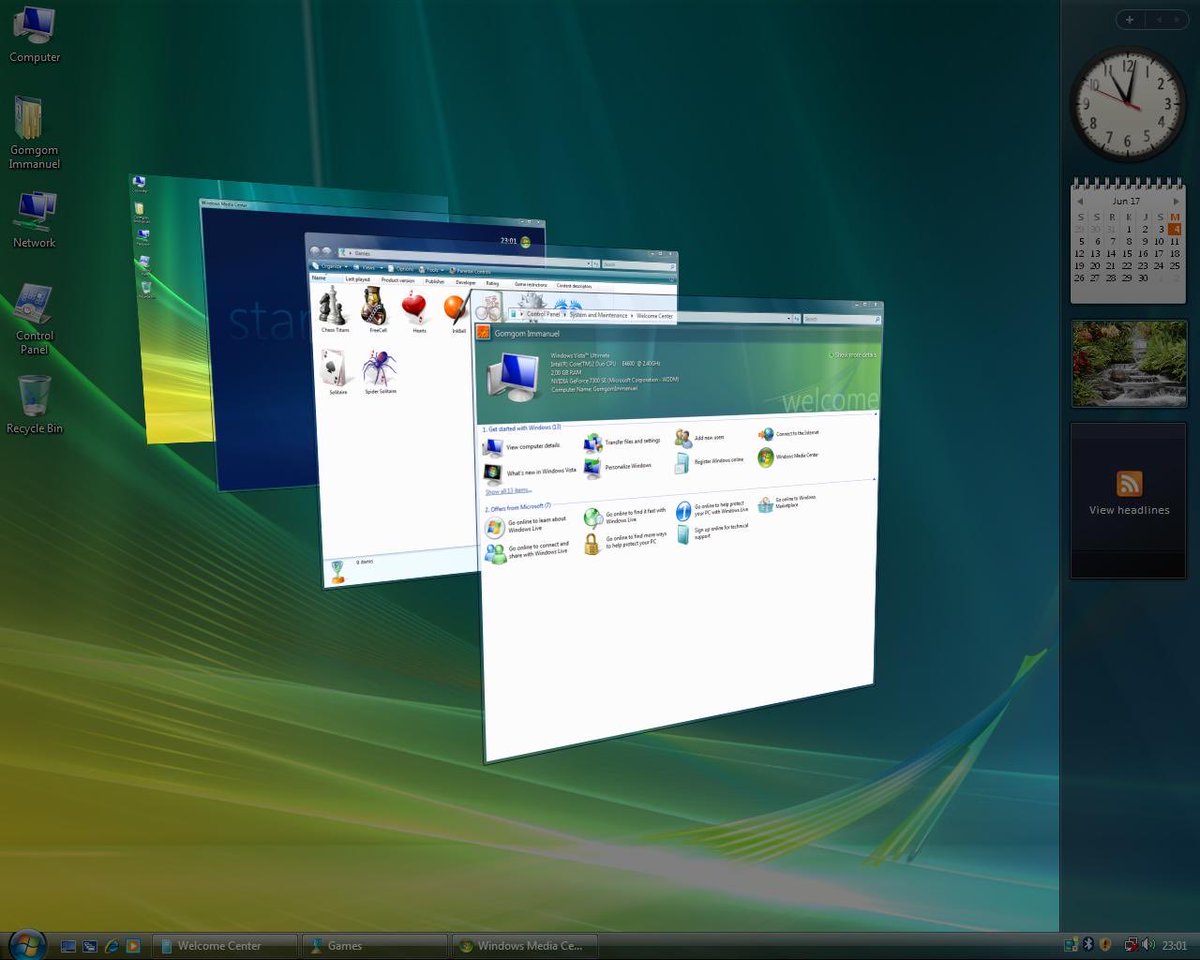Click Connect to the Internet item
Viewport: 1200px width, 960px height.
789,434
